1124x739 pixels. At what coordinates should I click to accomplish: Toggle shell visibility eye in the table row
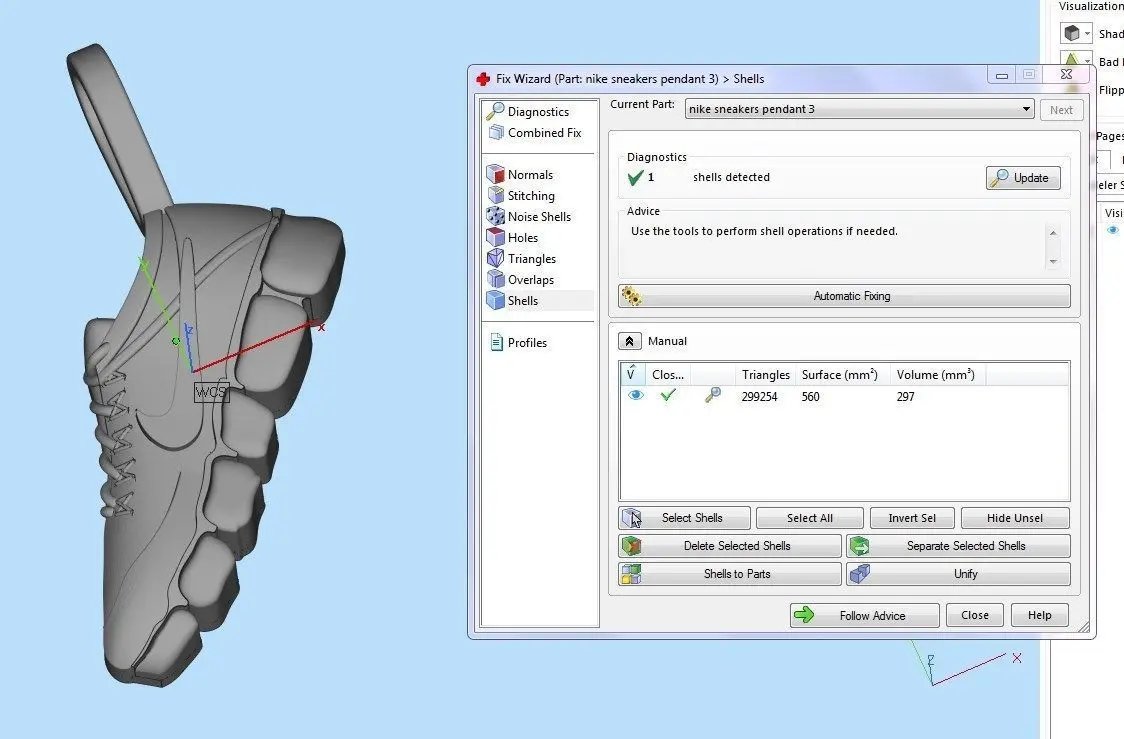635,395
